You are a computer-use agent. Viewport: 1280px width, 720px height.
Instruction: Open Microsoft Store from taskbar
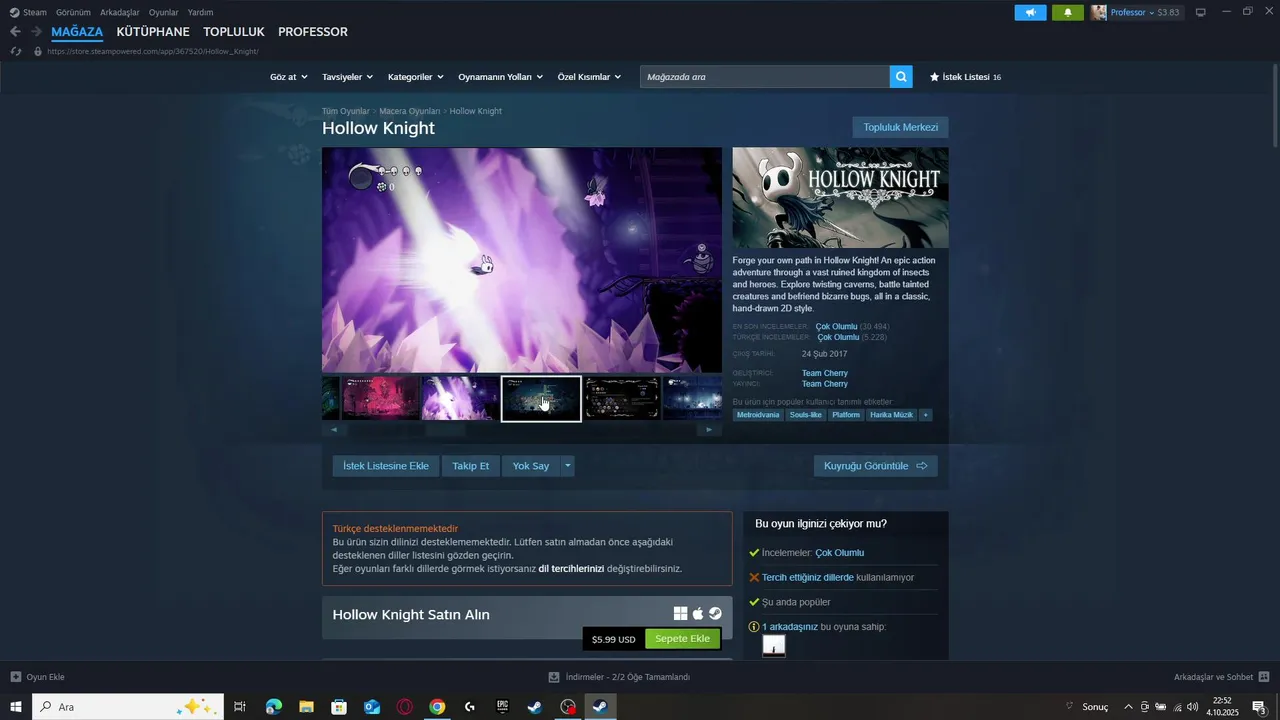tap(339, 707)
